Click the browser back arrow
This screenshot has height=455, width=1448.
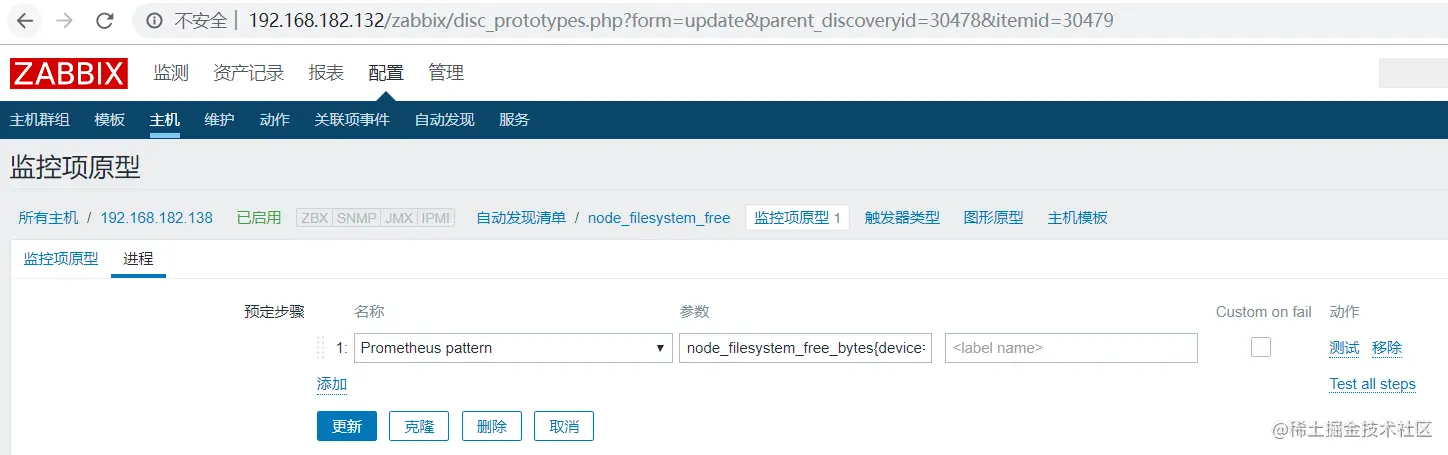[26, 20]
